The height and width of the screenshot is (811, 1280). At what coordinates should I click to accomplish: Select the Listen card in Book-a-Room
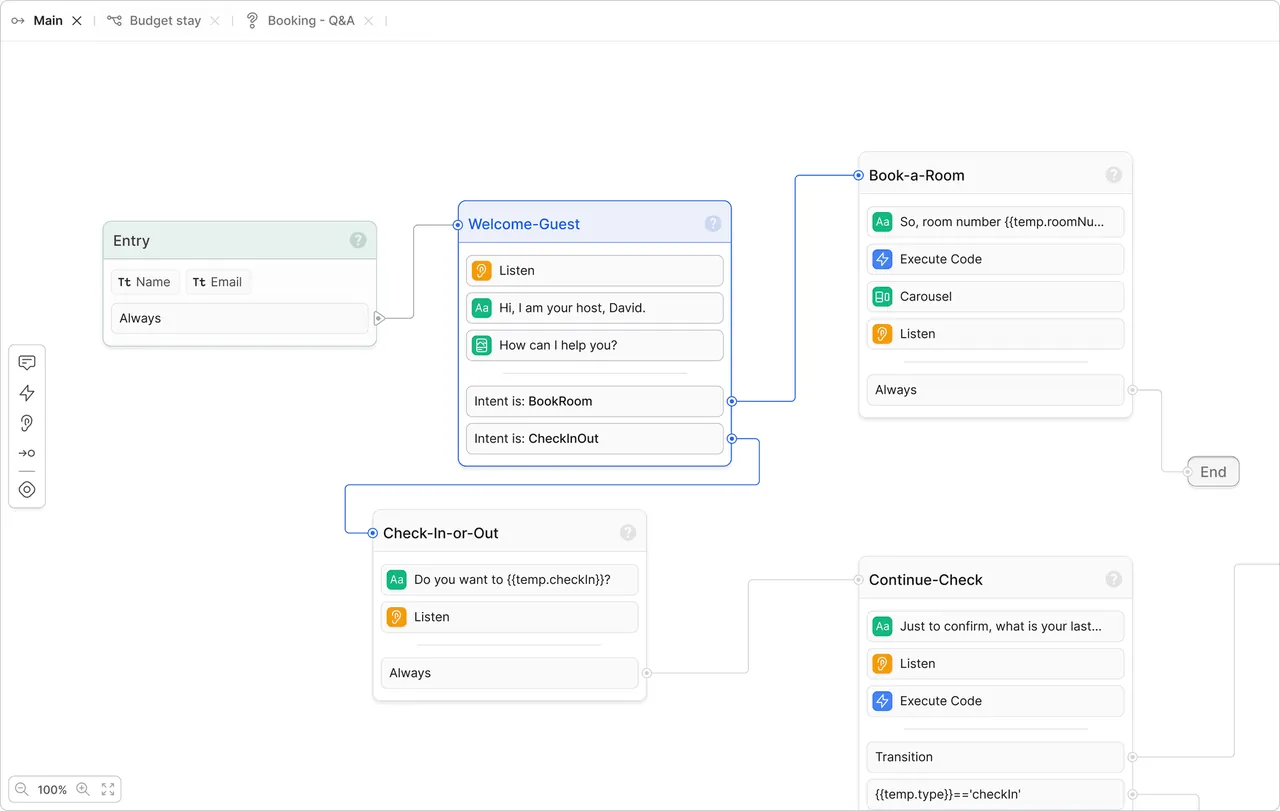(x=995, y=334)
